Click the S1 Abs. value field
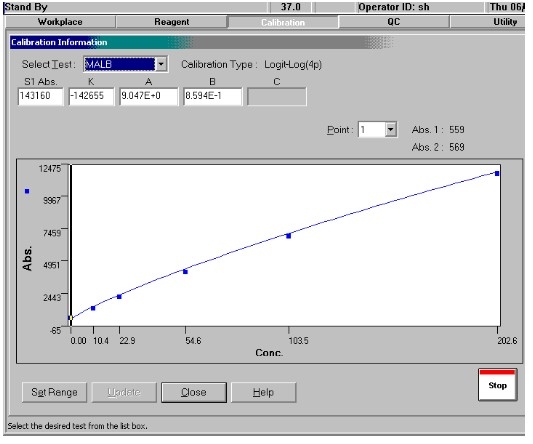 click(40, 96)
